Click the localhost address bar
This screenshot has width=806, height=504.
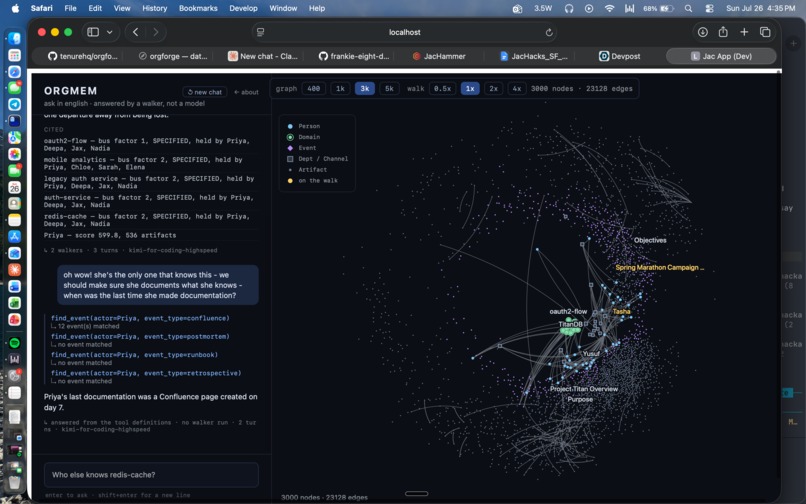(x=405, y=32)
